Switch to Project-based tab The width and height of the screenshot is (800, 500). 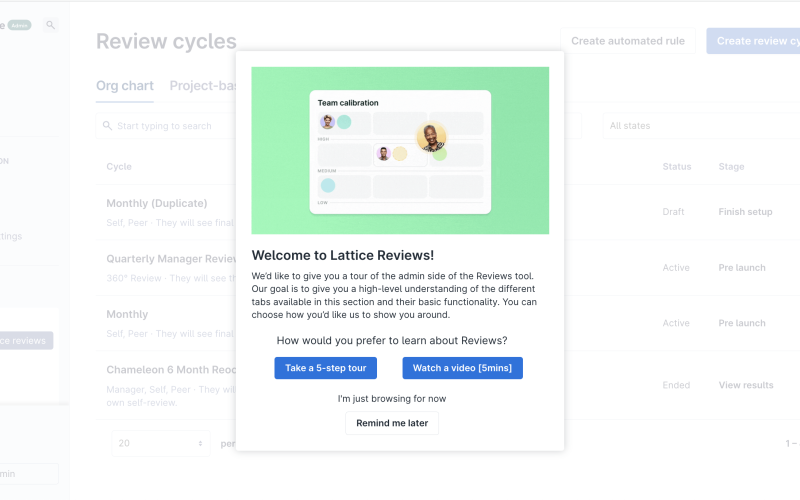[203, 86]
